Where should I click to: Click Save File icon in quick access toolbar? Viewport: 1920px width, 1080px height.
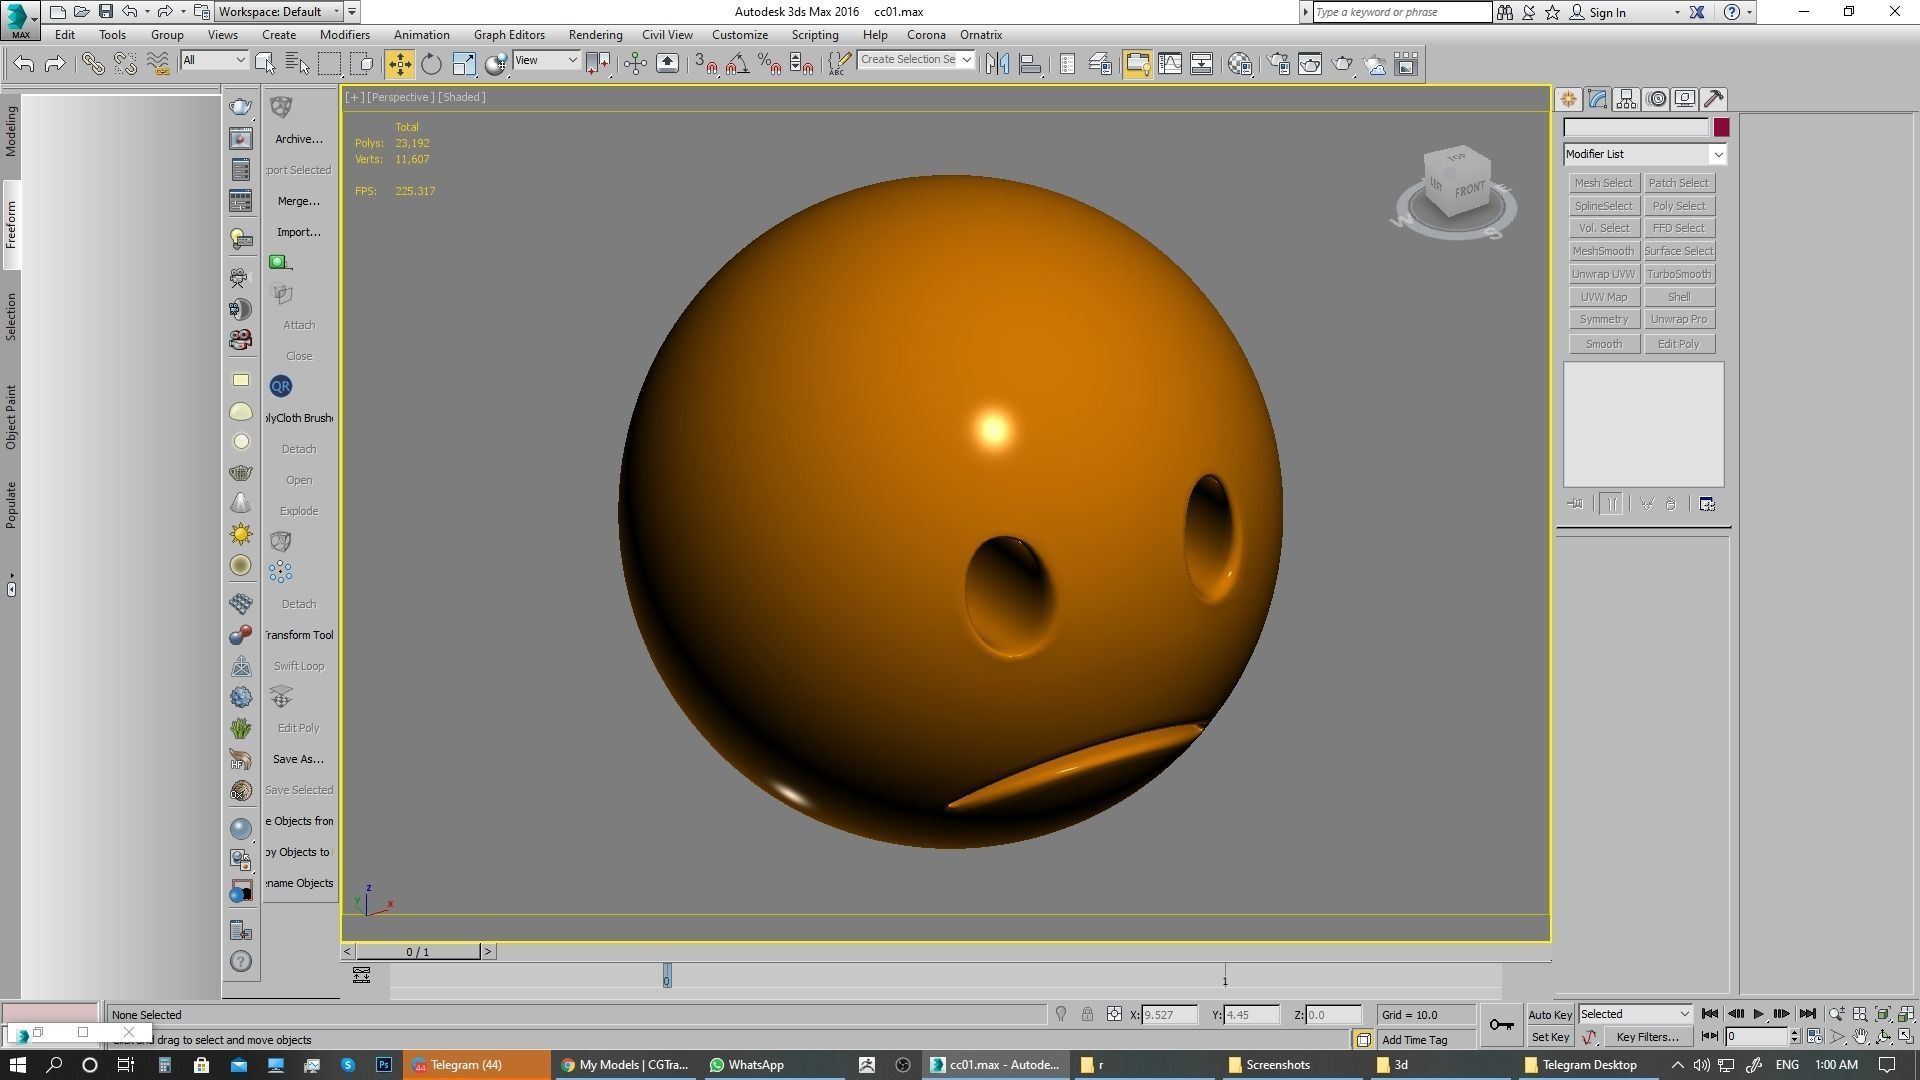(x=105, y=12)
